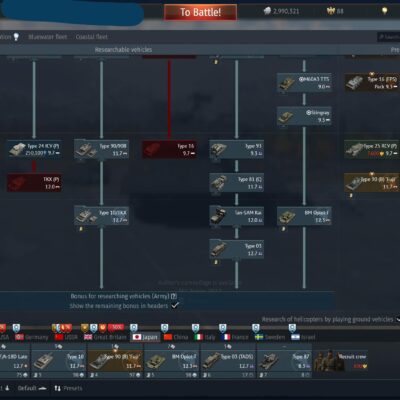This screenshot has height=400, width=400.
Task: Switch to Coastal fleet tab
Action: click(x=91, y=37)
